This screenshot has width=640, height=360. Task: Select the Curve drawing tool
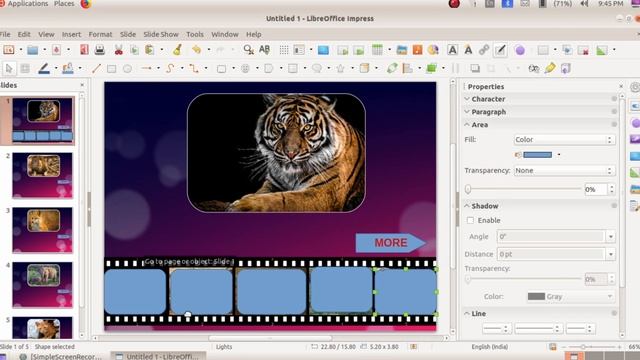(x=170, y=69)
